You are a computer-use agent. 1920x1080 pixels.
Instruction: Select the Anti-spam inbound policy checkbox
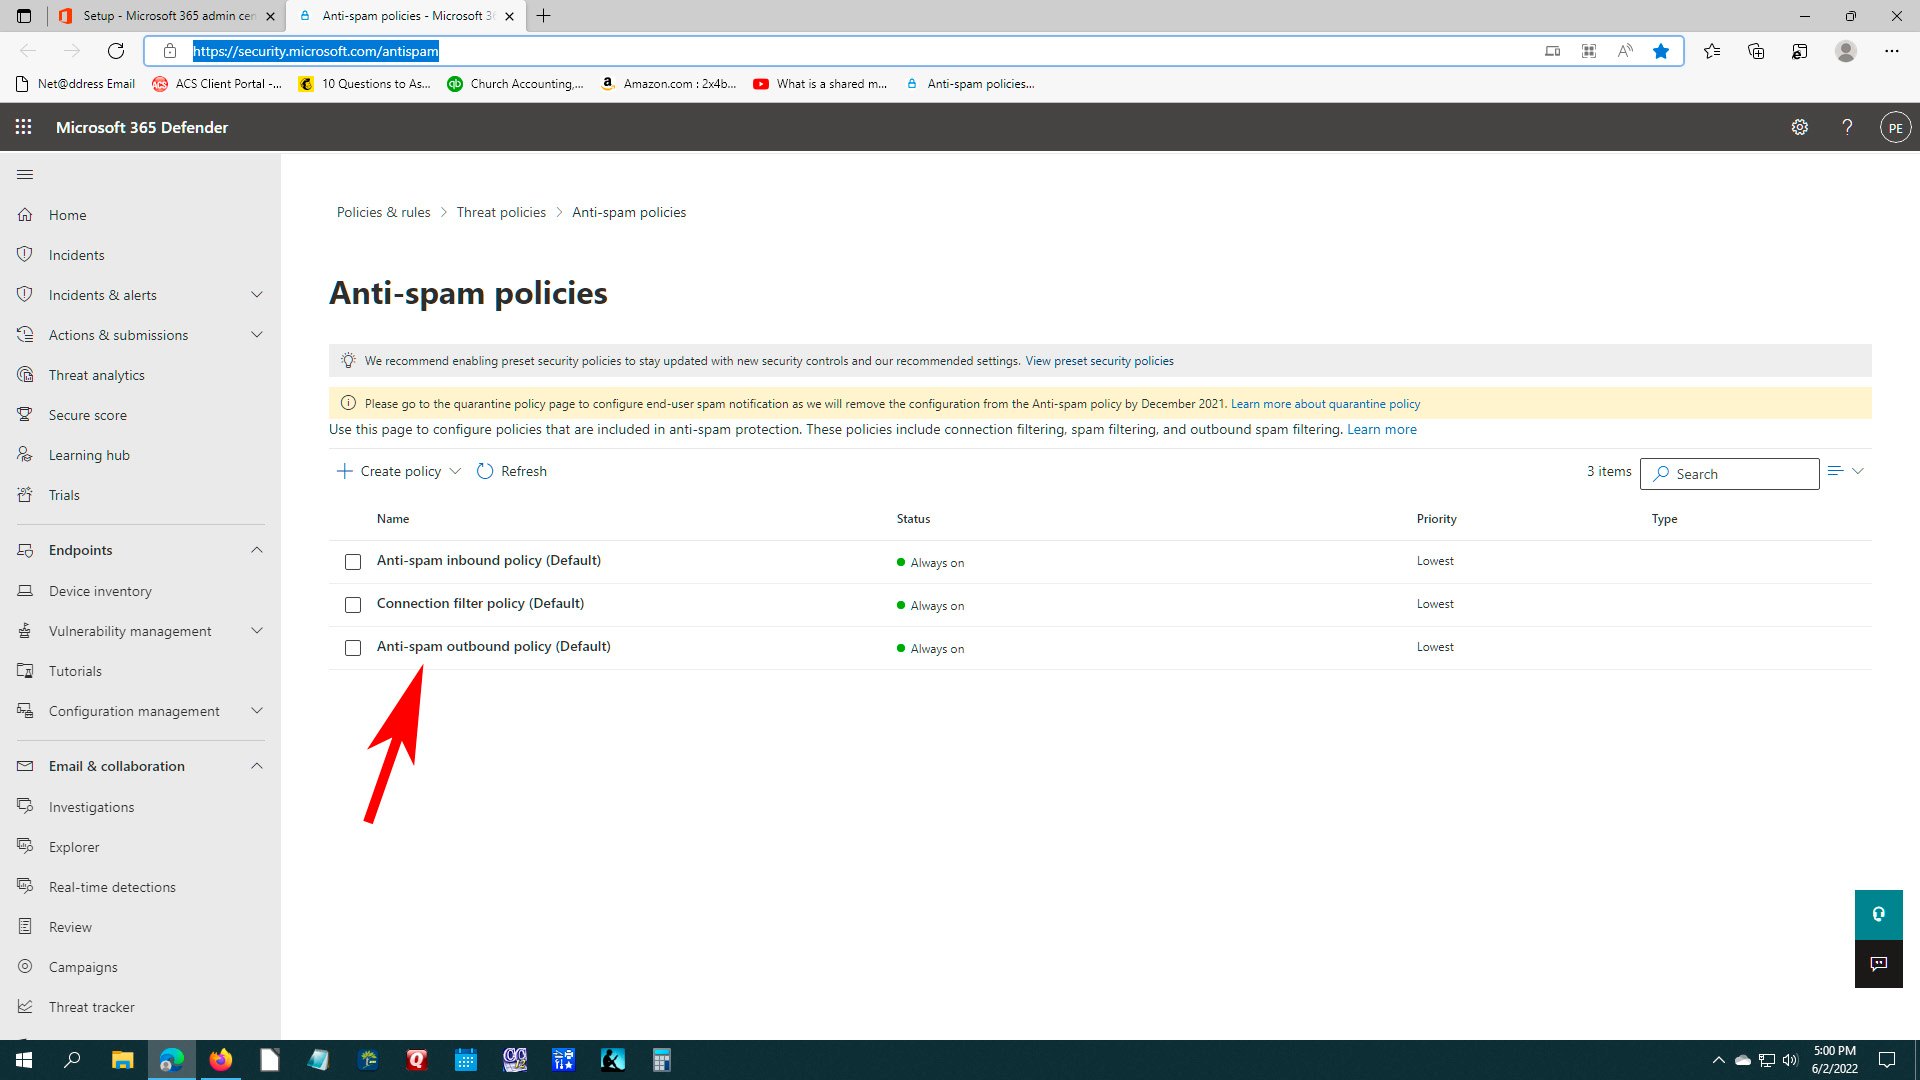353,562
